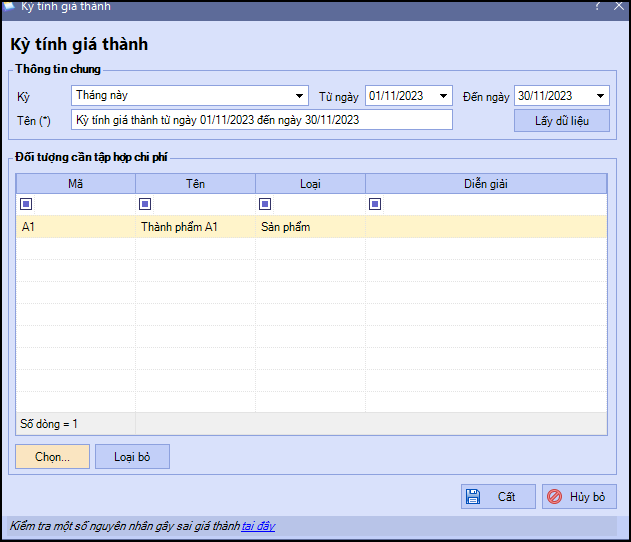This screenshot has height=542, width=631.
Task: Open the Từ ngày date picker
Action: 443,96
